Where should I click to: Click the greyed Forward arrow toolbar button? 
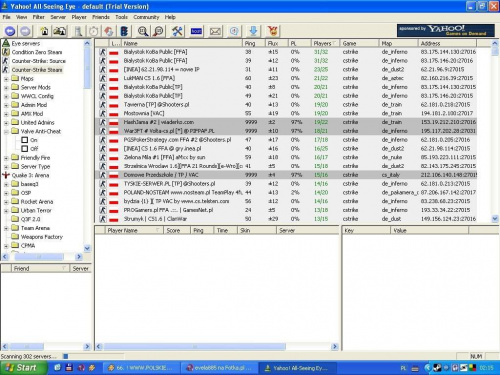pos(25,31)
